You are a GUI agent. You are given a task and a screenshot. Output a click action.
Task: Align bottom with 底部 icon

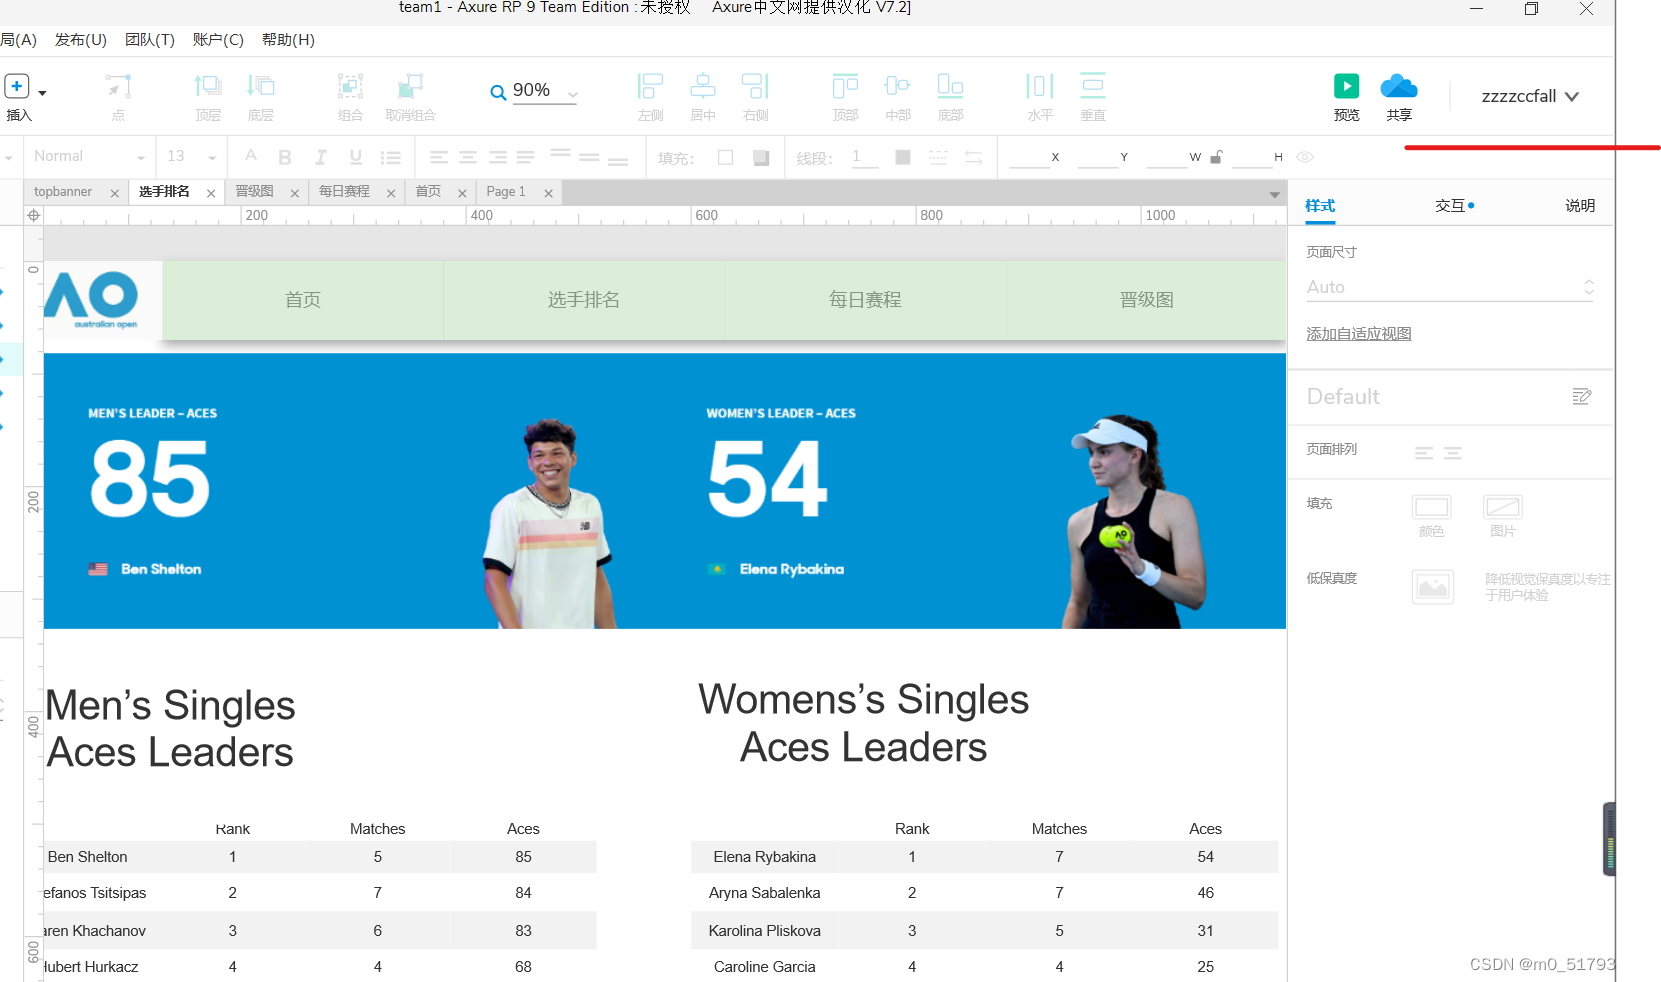tap(950, 86)
